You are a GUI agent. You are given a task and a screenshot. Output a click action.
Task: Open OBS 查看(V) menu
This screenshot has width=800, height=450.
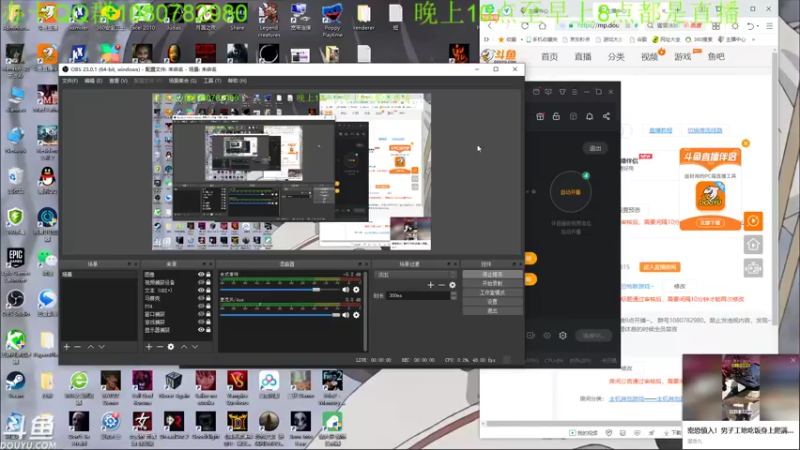click(118, 81)
